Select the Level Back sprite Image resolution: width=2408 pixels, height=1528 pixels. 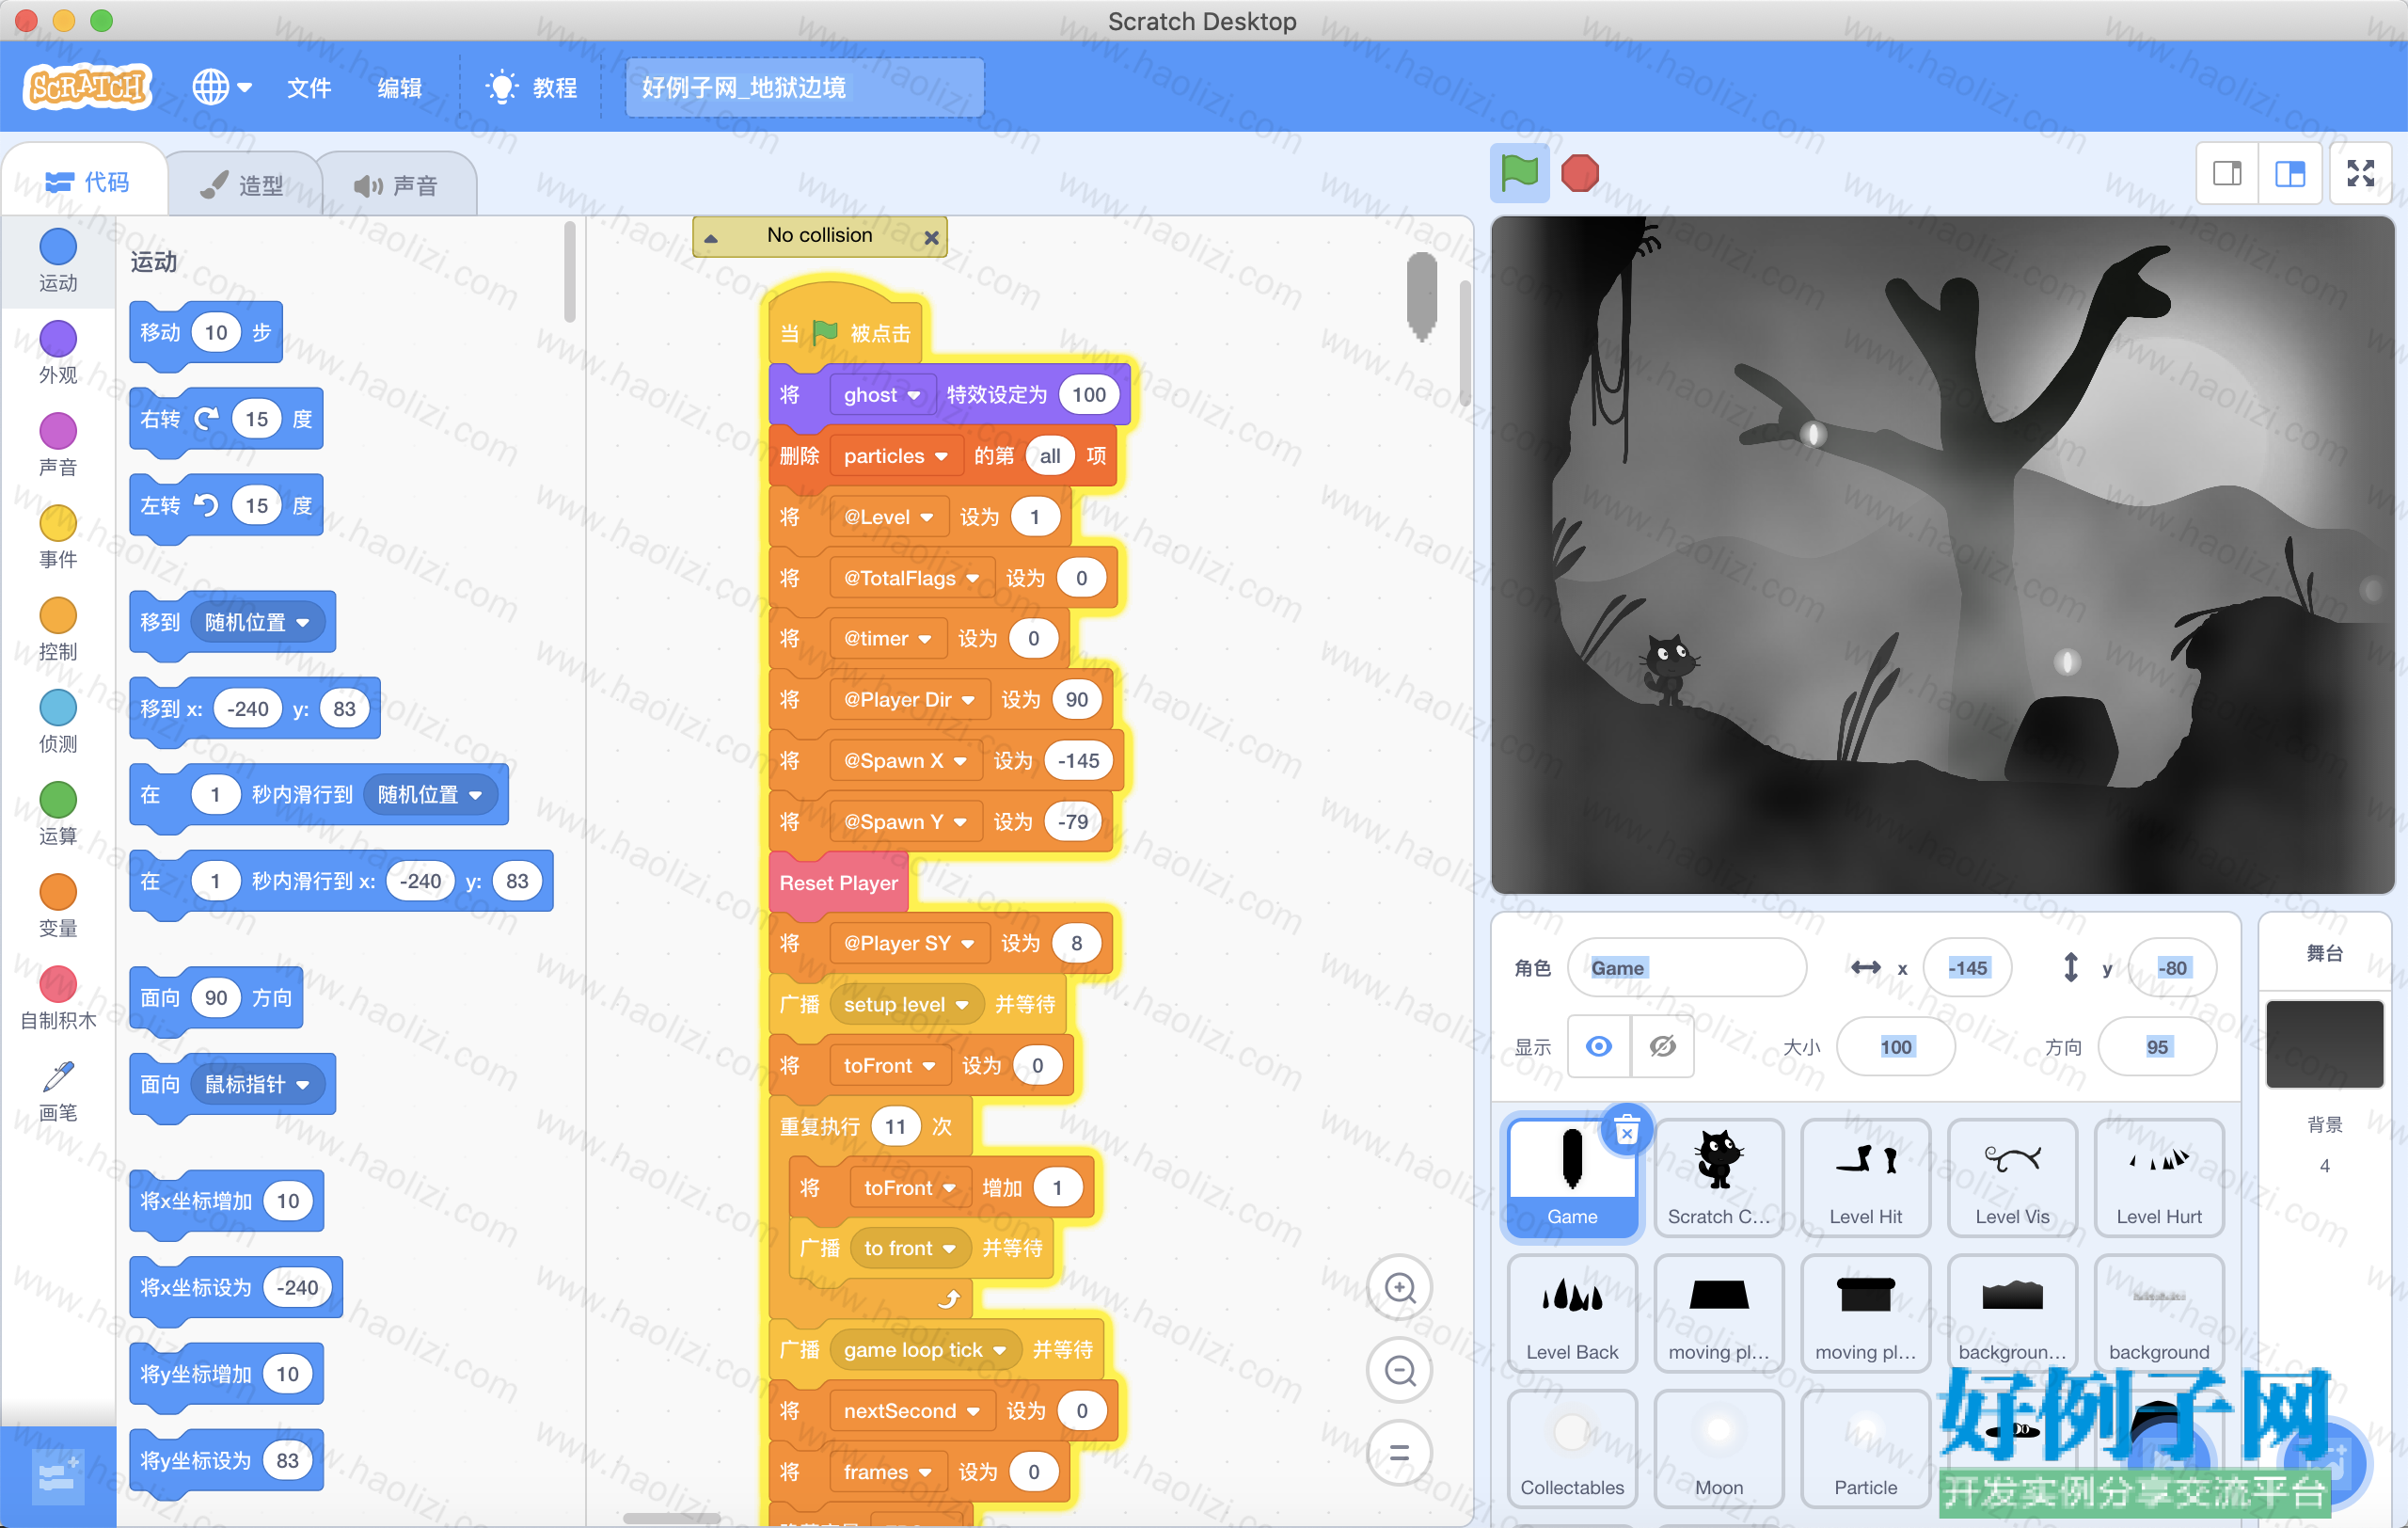click(x=1572, y=1313)
